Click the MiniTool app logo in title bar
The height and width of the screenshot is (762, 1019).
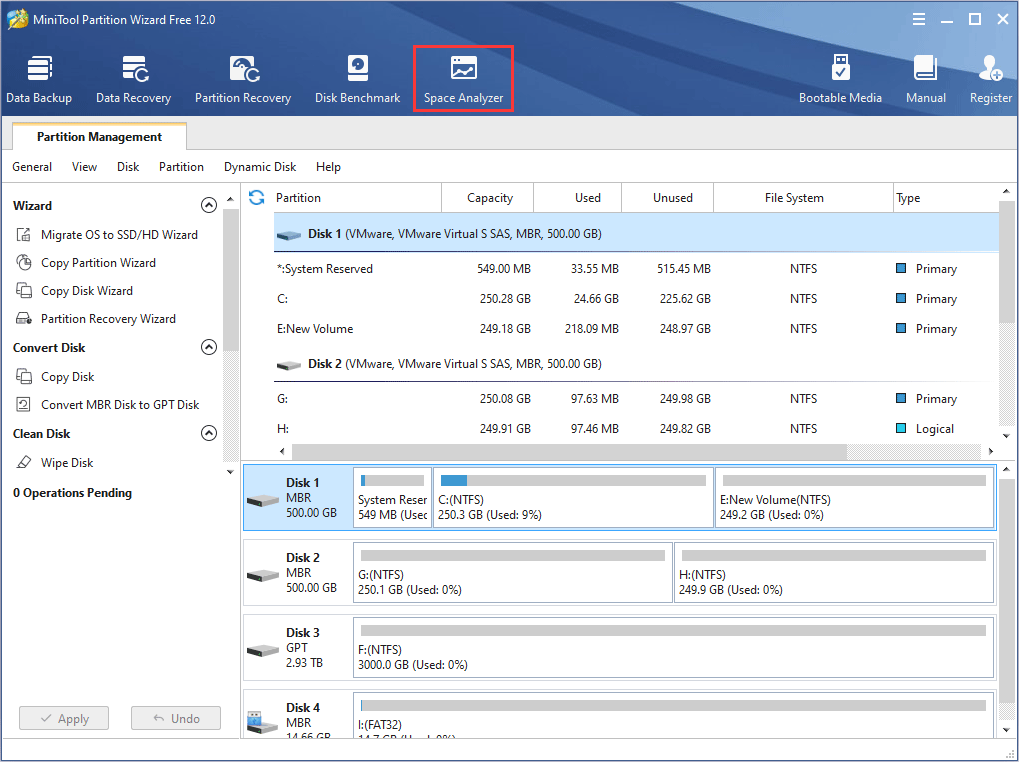[x=18, y=19]
